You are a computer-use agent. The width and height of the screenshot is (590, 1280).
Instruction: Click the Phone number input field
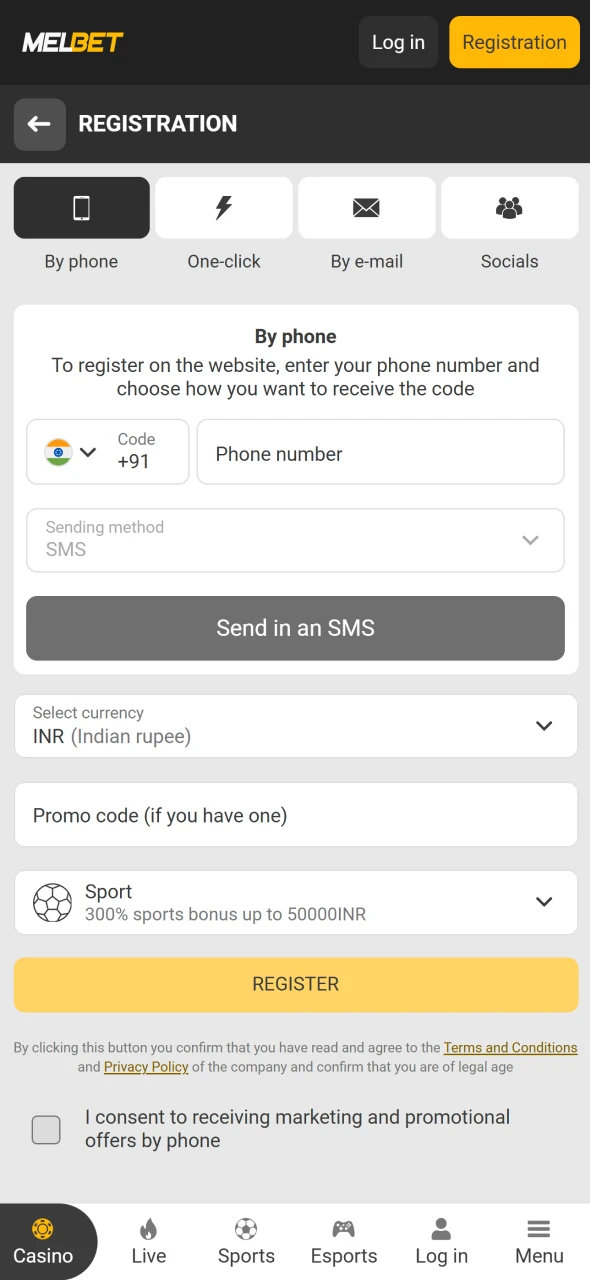pos(380,452)
